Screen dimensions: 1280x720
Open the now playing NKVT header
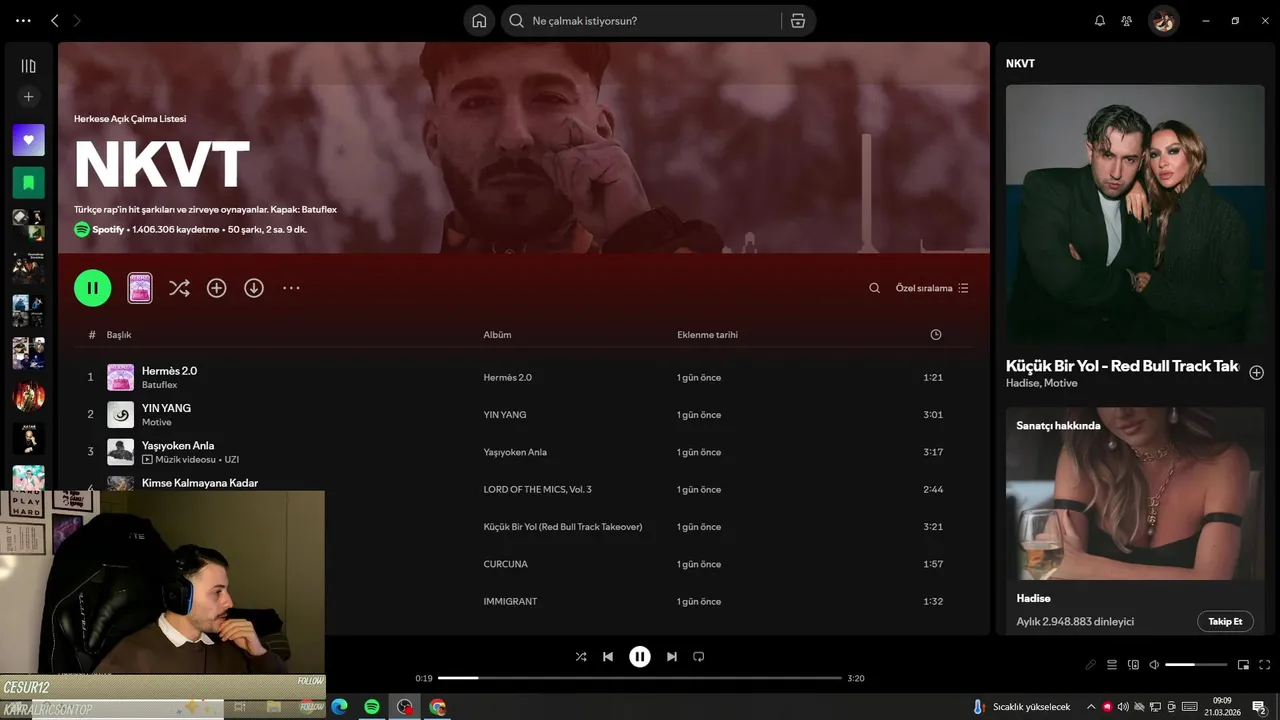[x=1020, y=63]
